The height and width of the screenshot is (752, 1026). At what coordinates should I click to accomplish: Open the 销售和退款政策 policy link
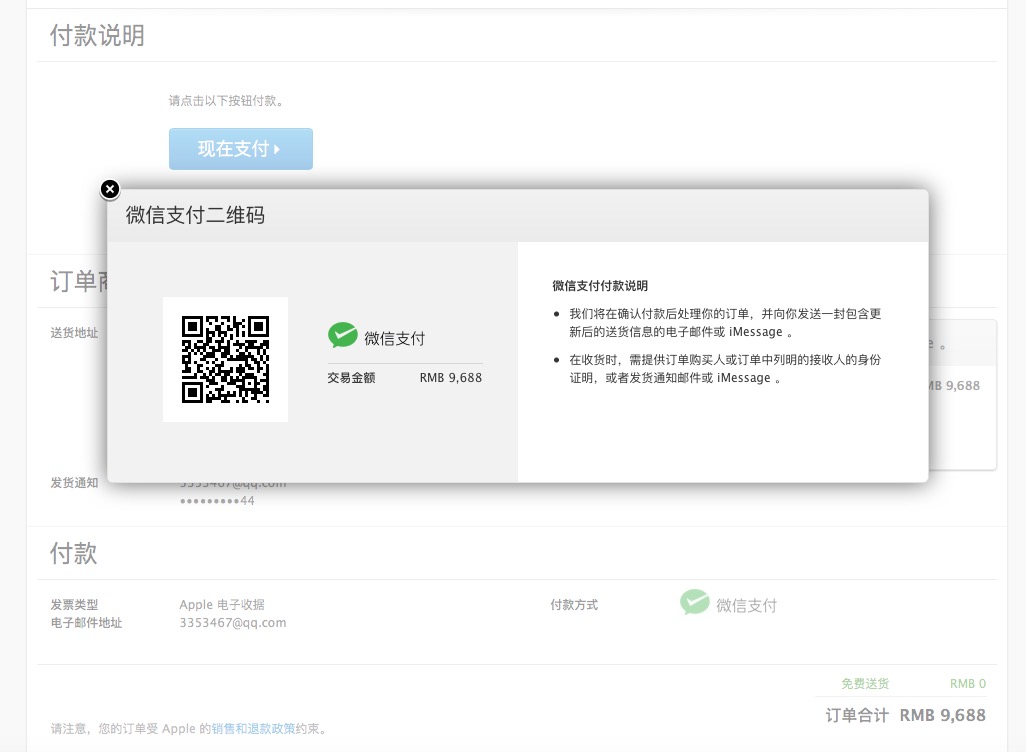point(253,728)
